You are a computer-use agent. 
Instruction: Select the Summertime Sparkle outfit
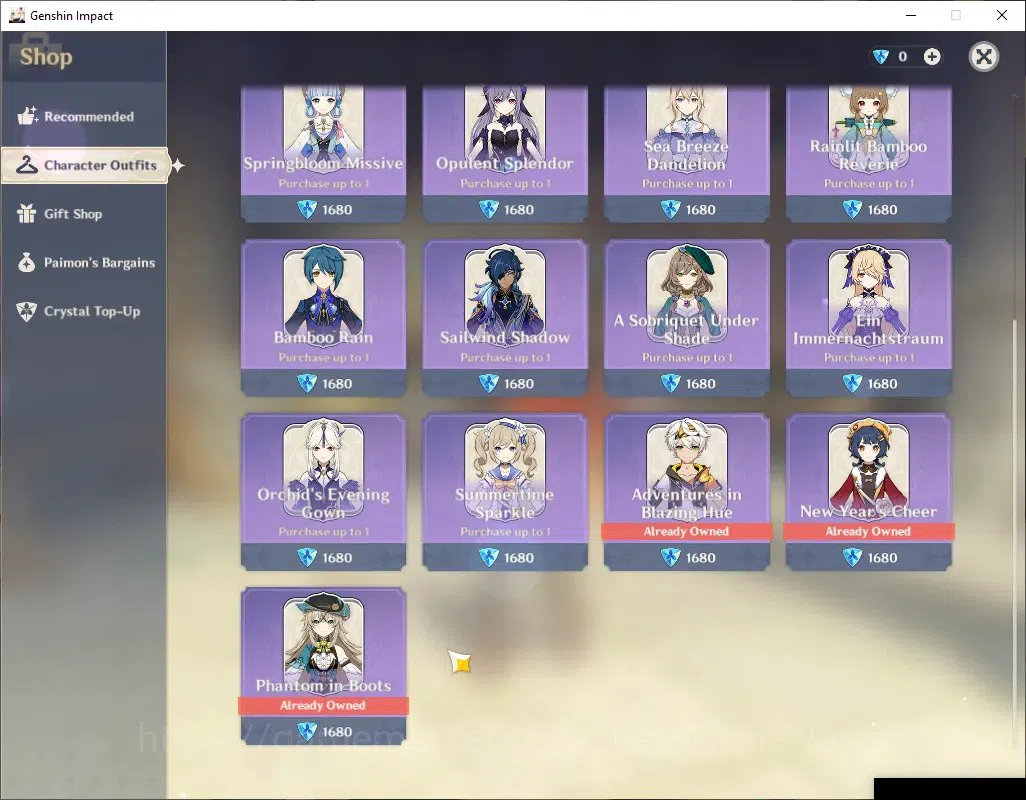pyautogui.click(x=505, y=492)
